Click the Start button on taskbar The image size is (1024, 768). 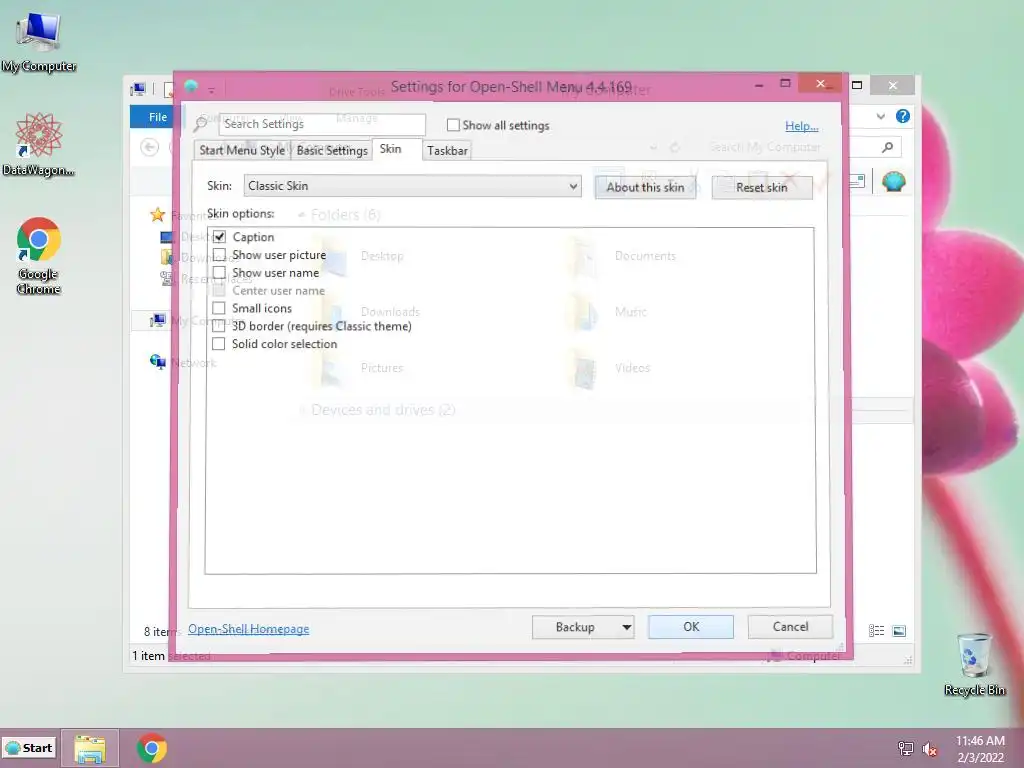pos(29,748)
